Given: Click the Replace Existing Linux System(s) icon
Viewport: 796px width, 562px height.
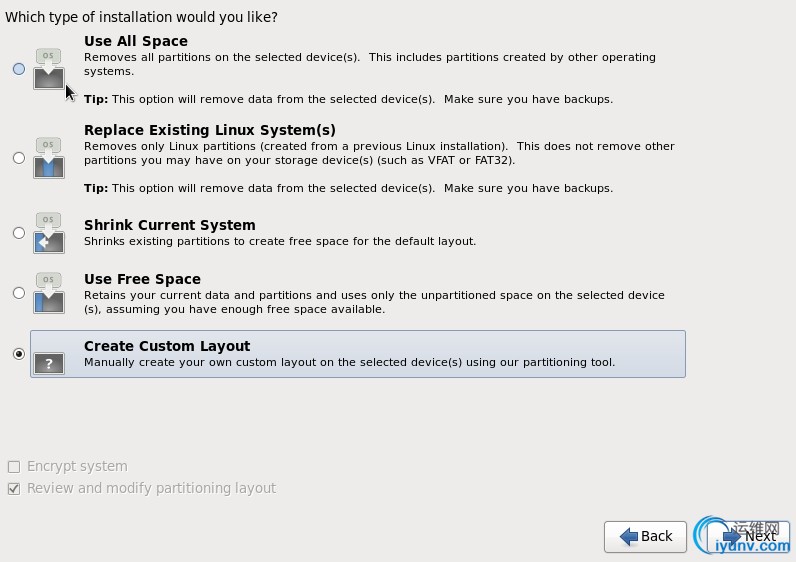Looking at the screenshot, I should (x=49, y=158).
